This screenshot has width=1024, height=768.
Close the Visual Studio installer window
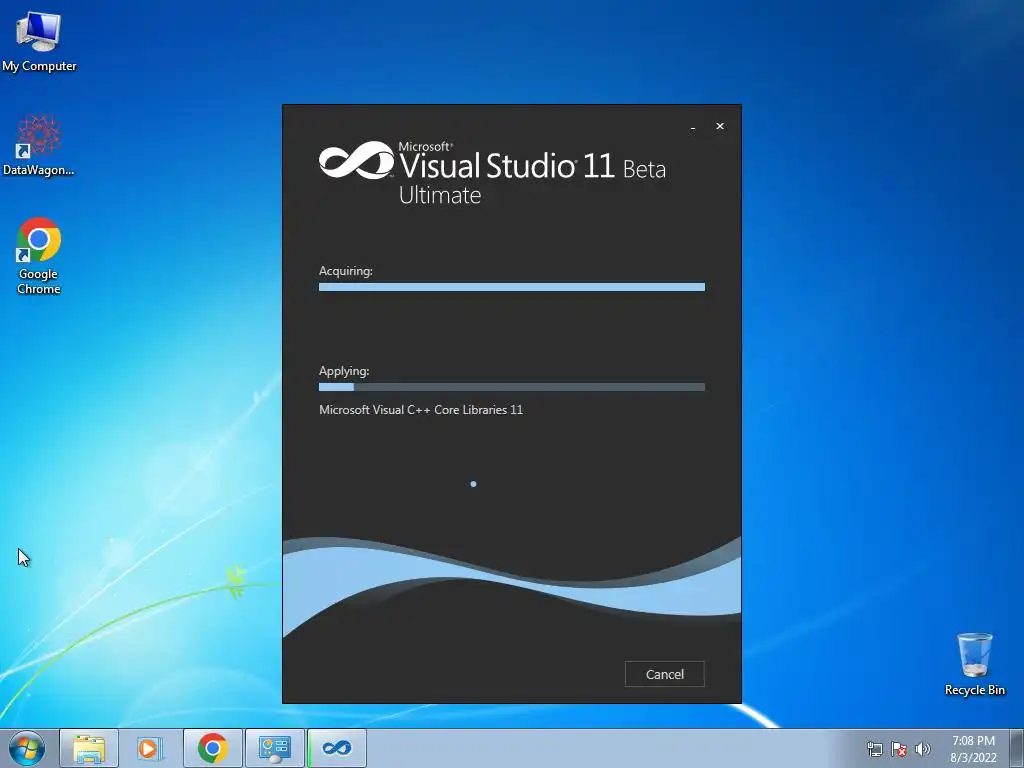click(720, 126)
